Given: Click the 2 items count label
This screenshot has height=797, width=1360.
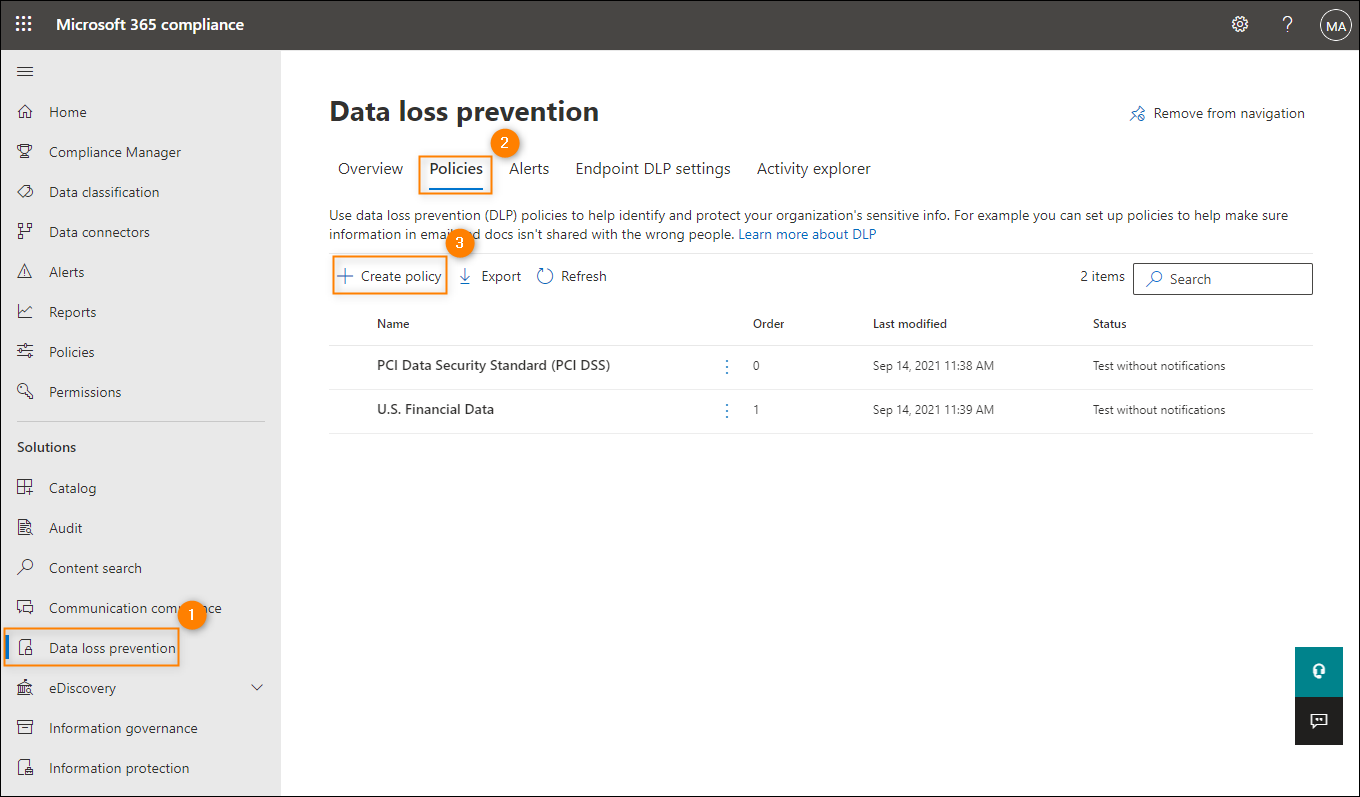Looking at the screenshot, I should pos(1102,277).
